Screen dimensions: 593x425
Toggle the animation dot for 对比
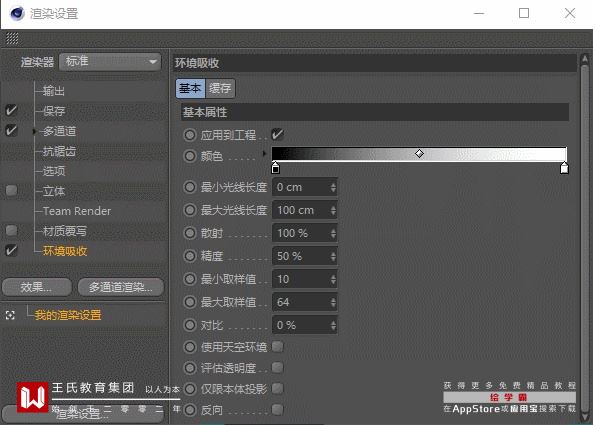click(x=190, y=325)
